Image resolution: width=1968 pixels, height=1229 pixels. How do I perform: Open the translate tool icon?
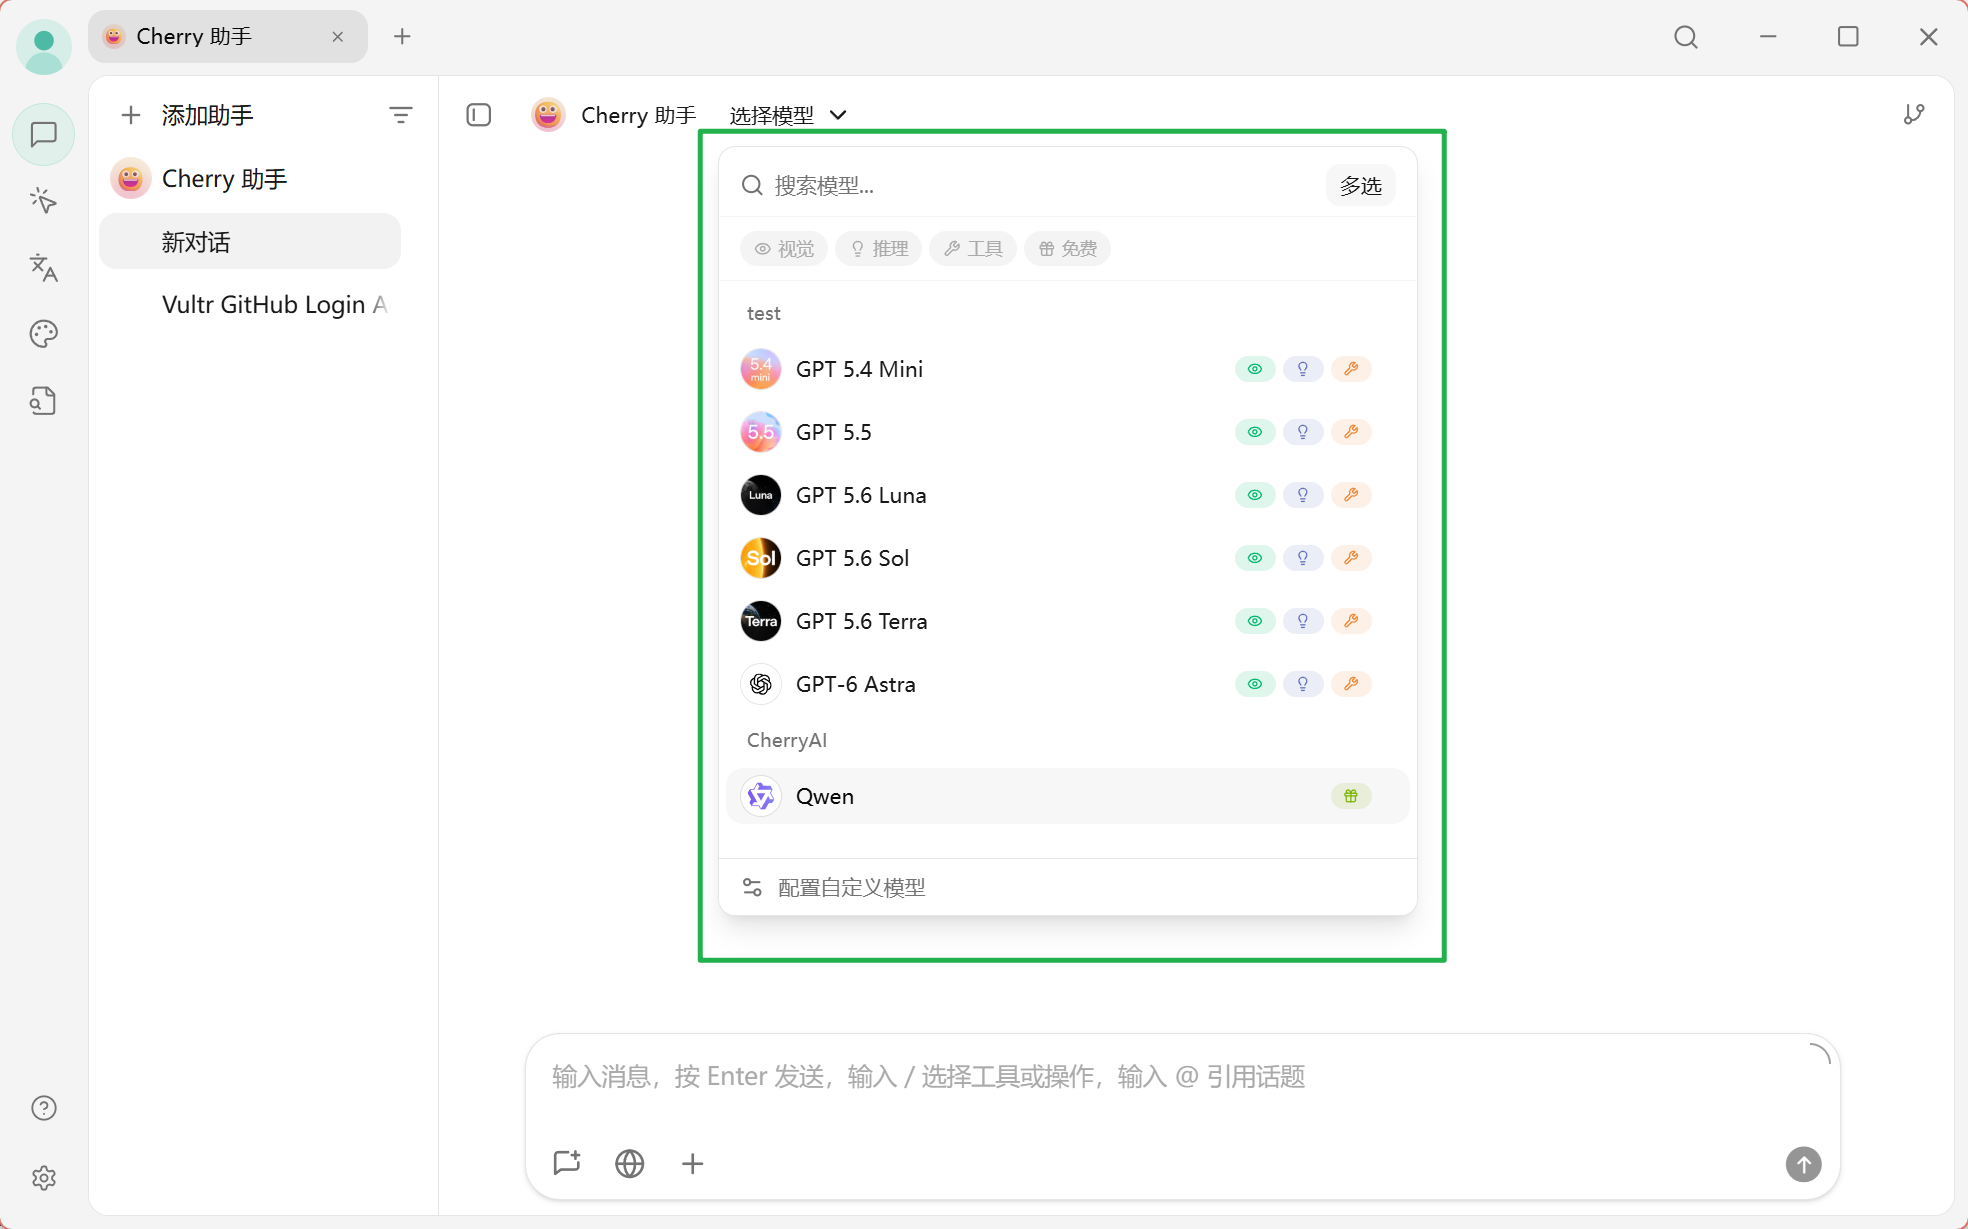44,267
